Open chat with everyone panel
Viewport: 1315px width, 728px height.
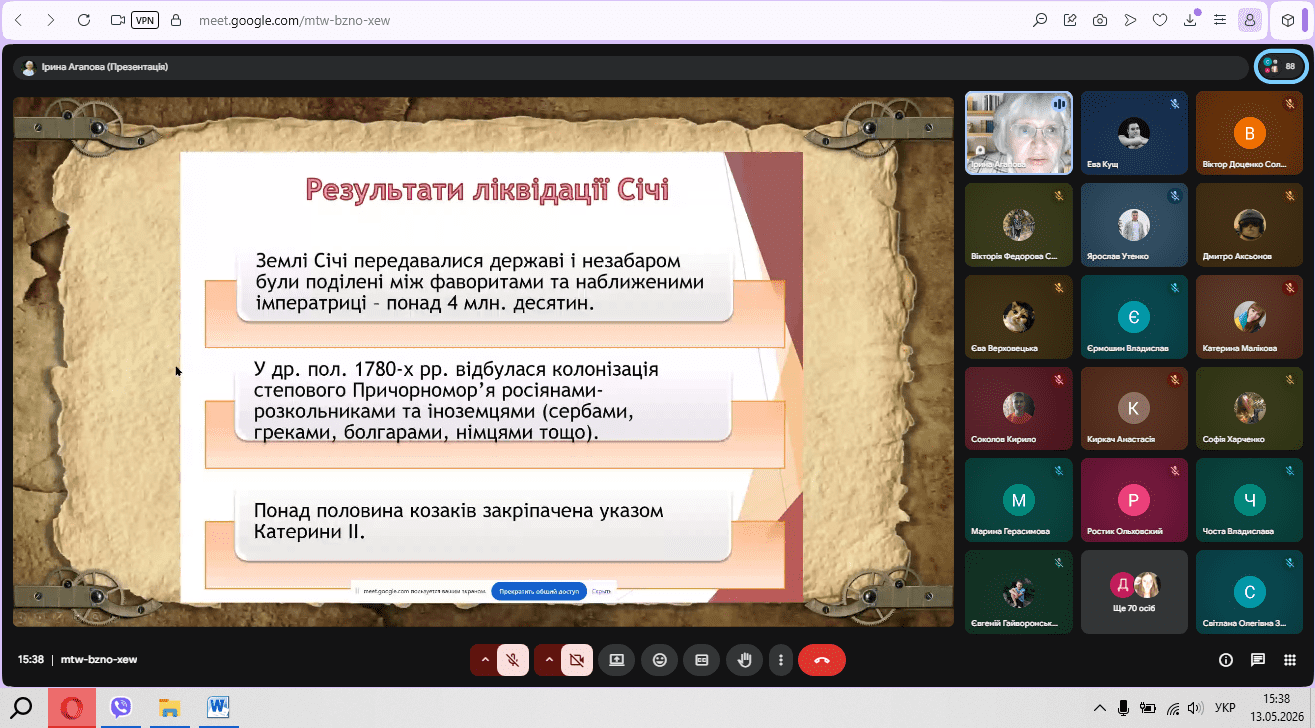(1258, 660)
